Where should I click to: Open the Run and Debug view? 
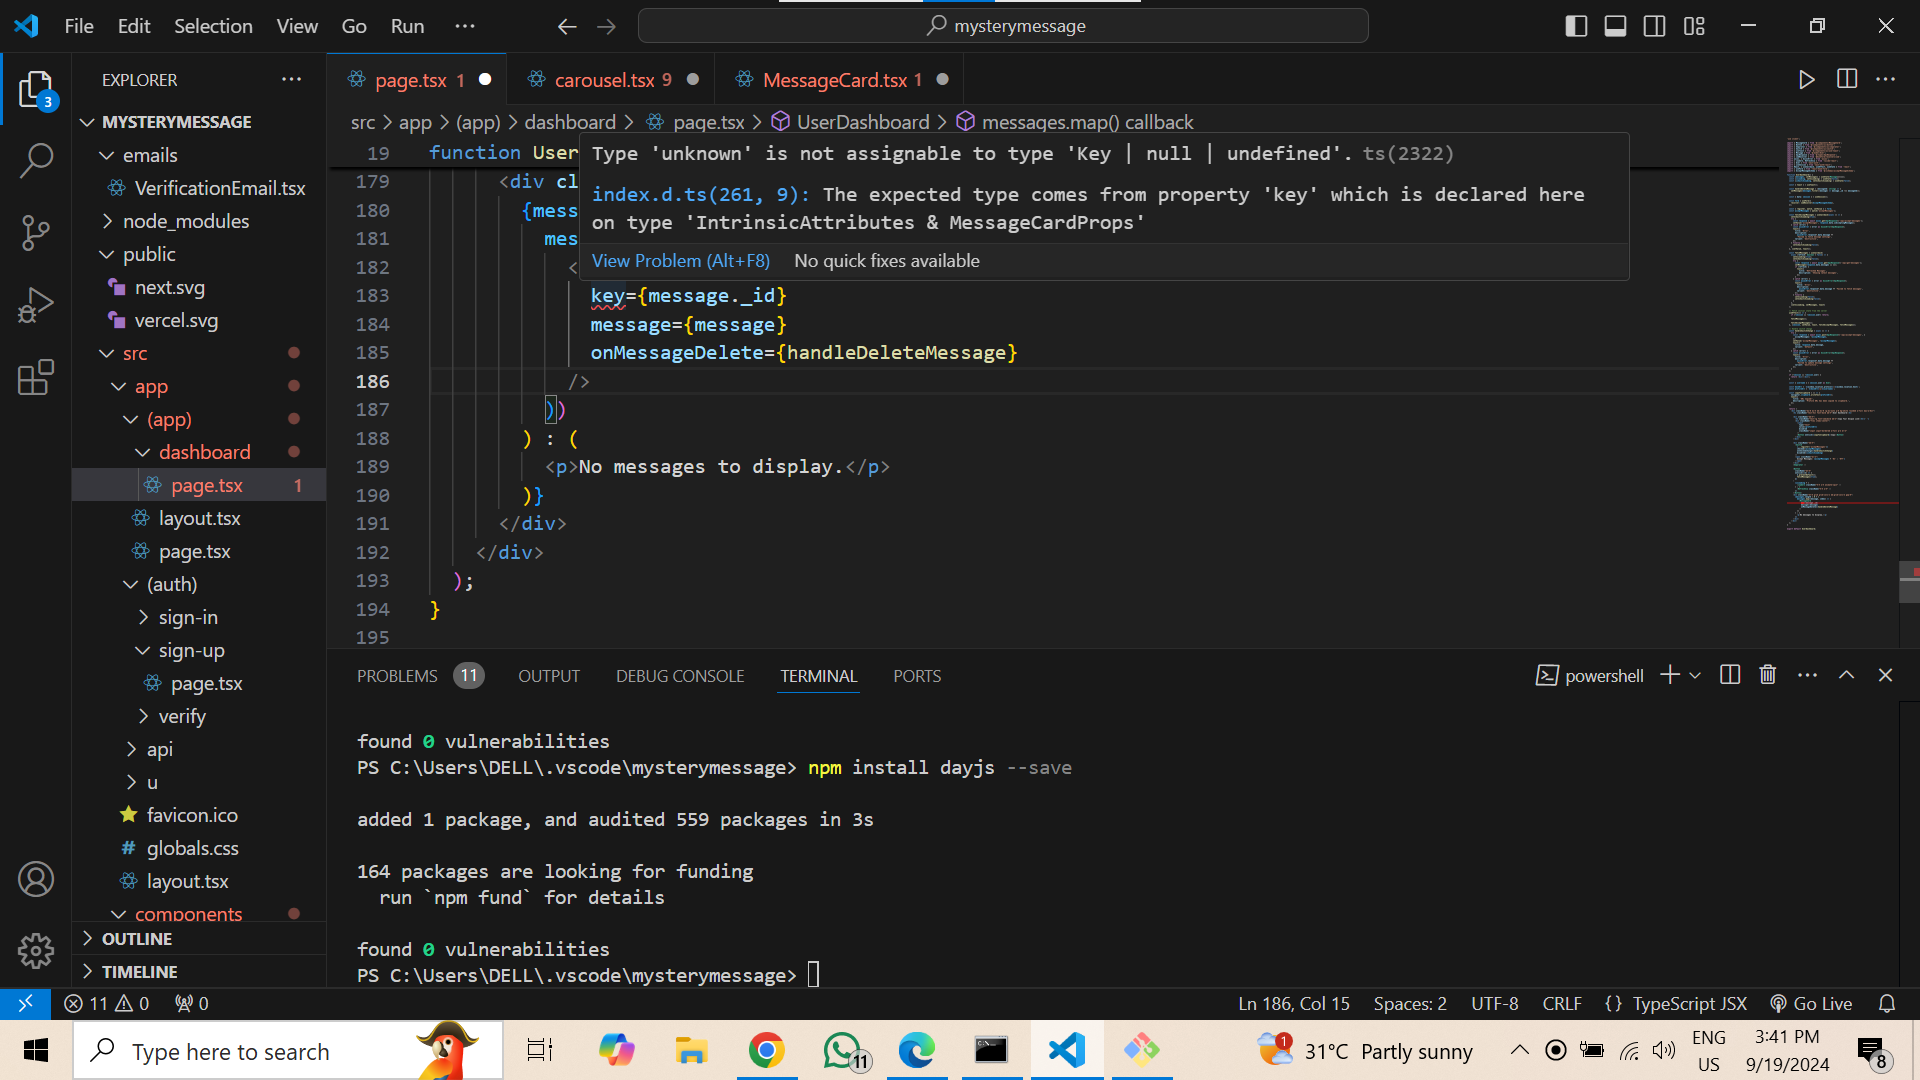36,305
